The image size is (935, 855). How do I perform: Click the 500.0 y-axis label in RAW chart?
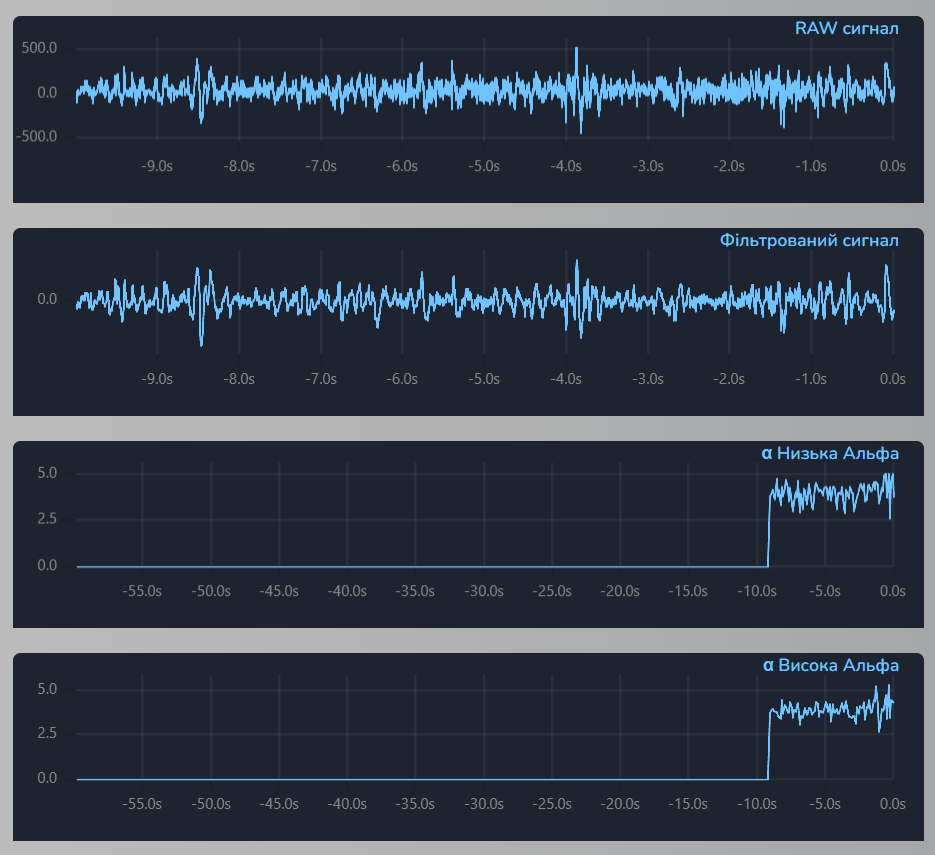click(39, 48)
